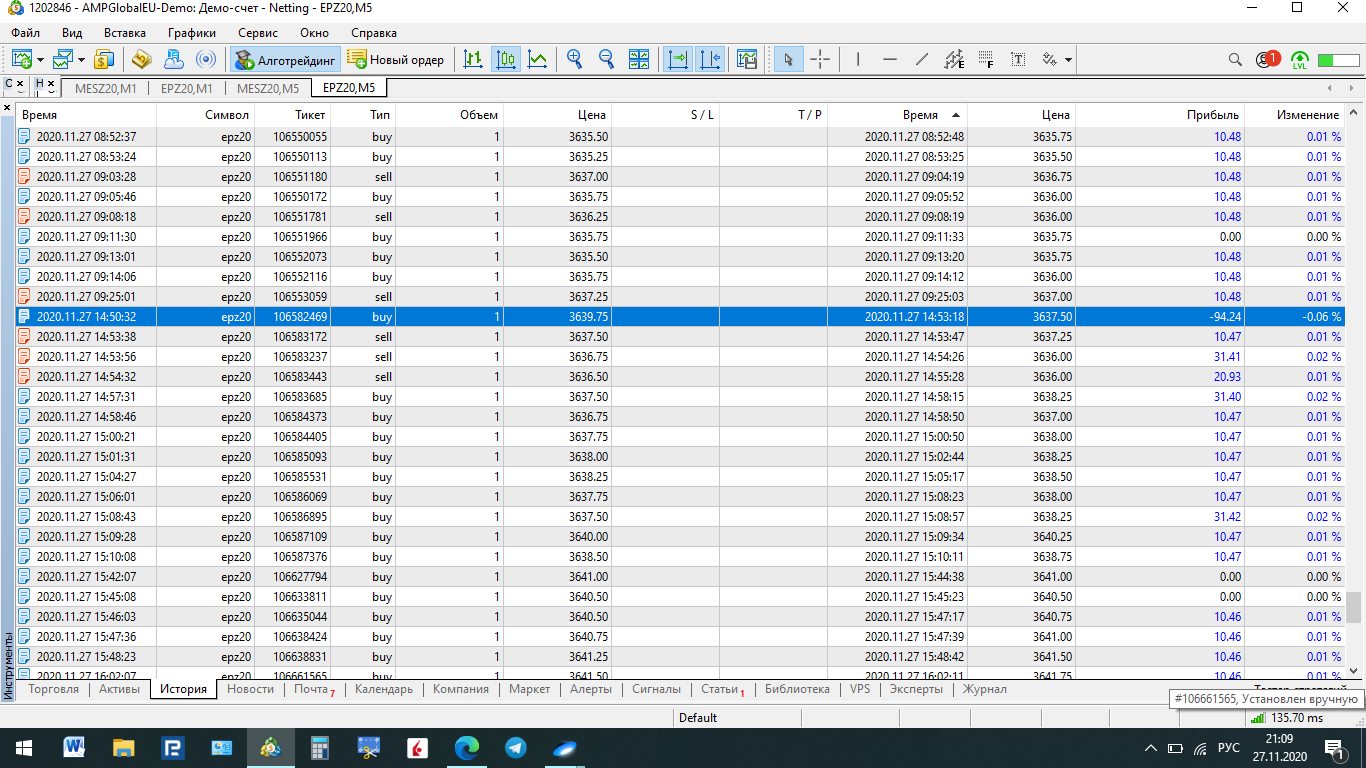Close the toolbox panel with X button
The height and width of the screenshot is (768, 1366).
coord(7,107)
